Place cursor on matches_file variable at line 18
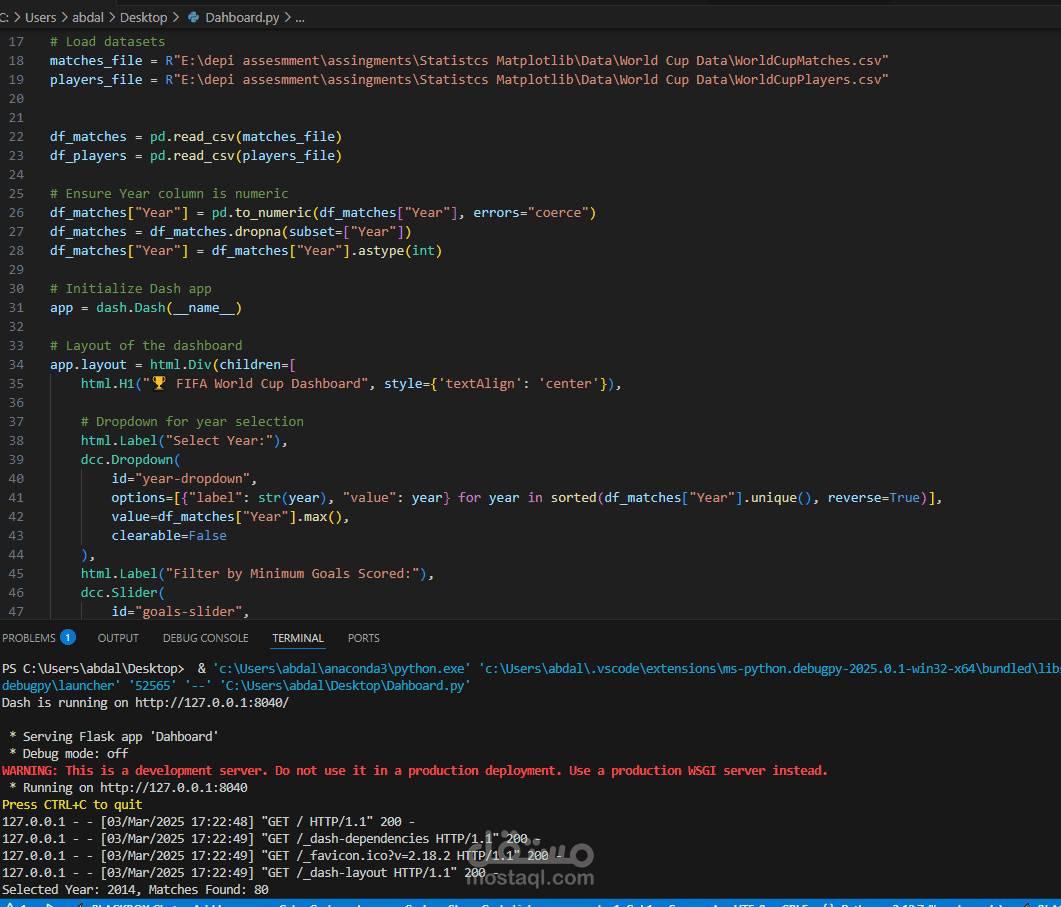This screenshot has height=907, width=1061. 96,61
